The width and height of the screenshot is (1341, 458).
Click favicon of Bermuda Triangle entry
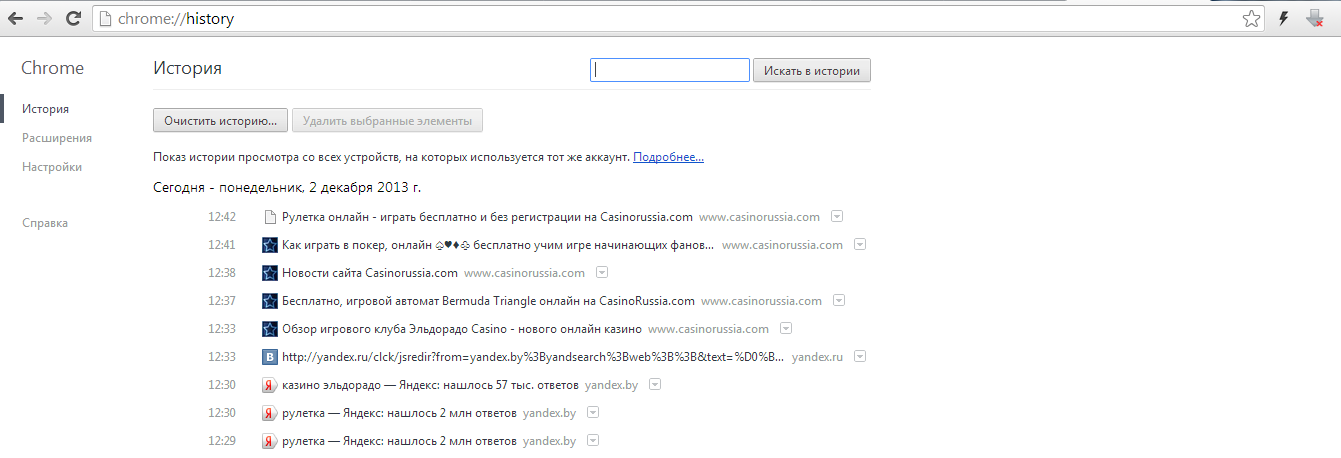pyautogui.click(x=269, y=301)
